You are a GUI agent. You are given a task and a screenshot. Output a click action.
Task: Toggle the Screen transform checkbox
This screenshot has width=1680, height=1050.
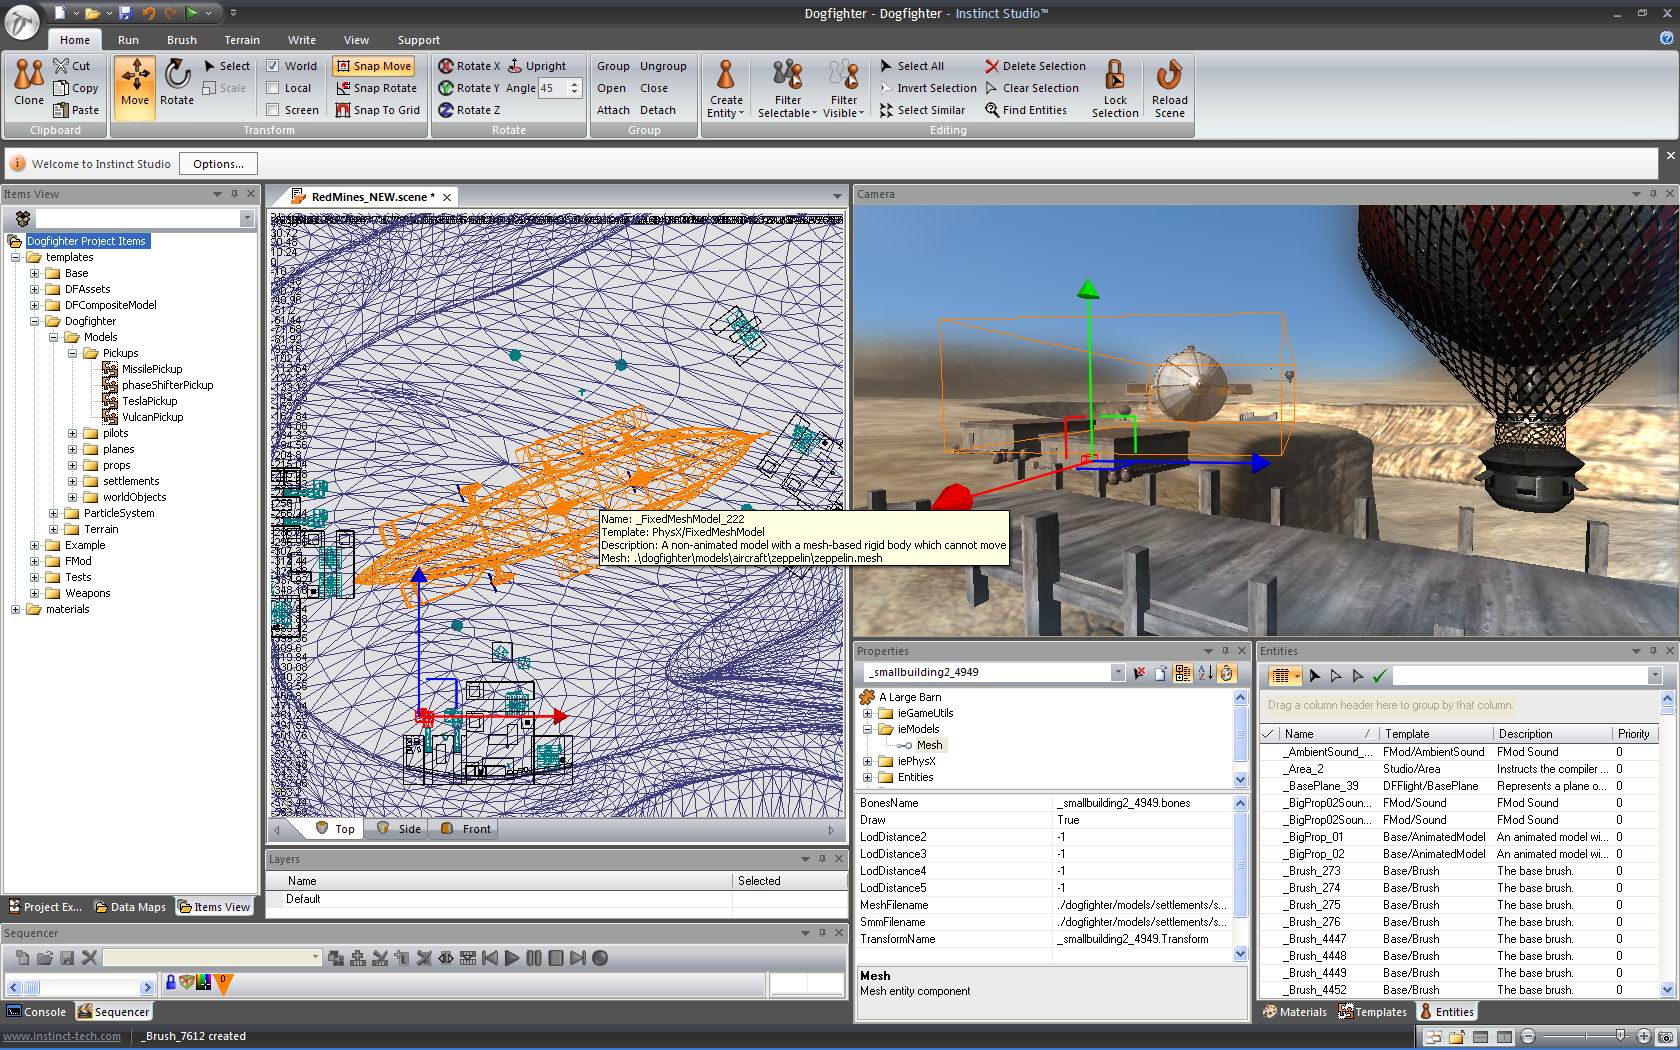point(273,110)
